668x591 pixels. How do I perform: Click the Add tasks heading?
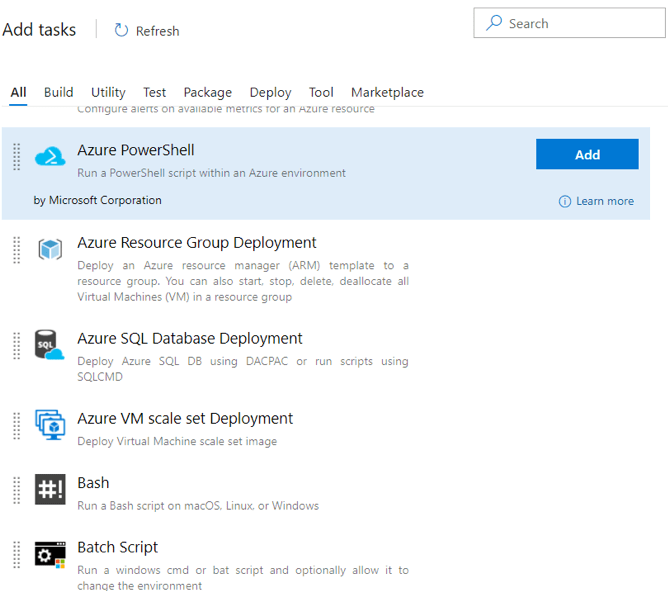click(x=39, y=30)
